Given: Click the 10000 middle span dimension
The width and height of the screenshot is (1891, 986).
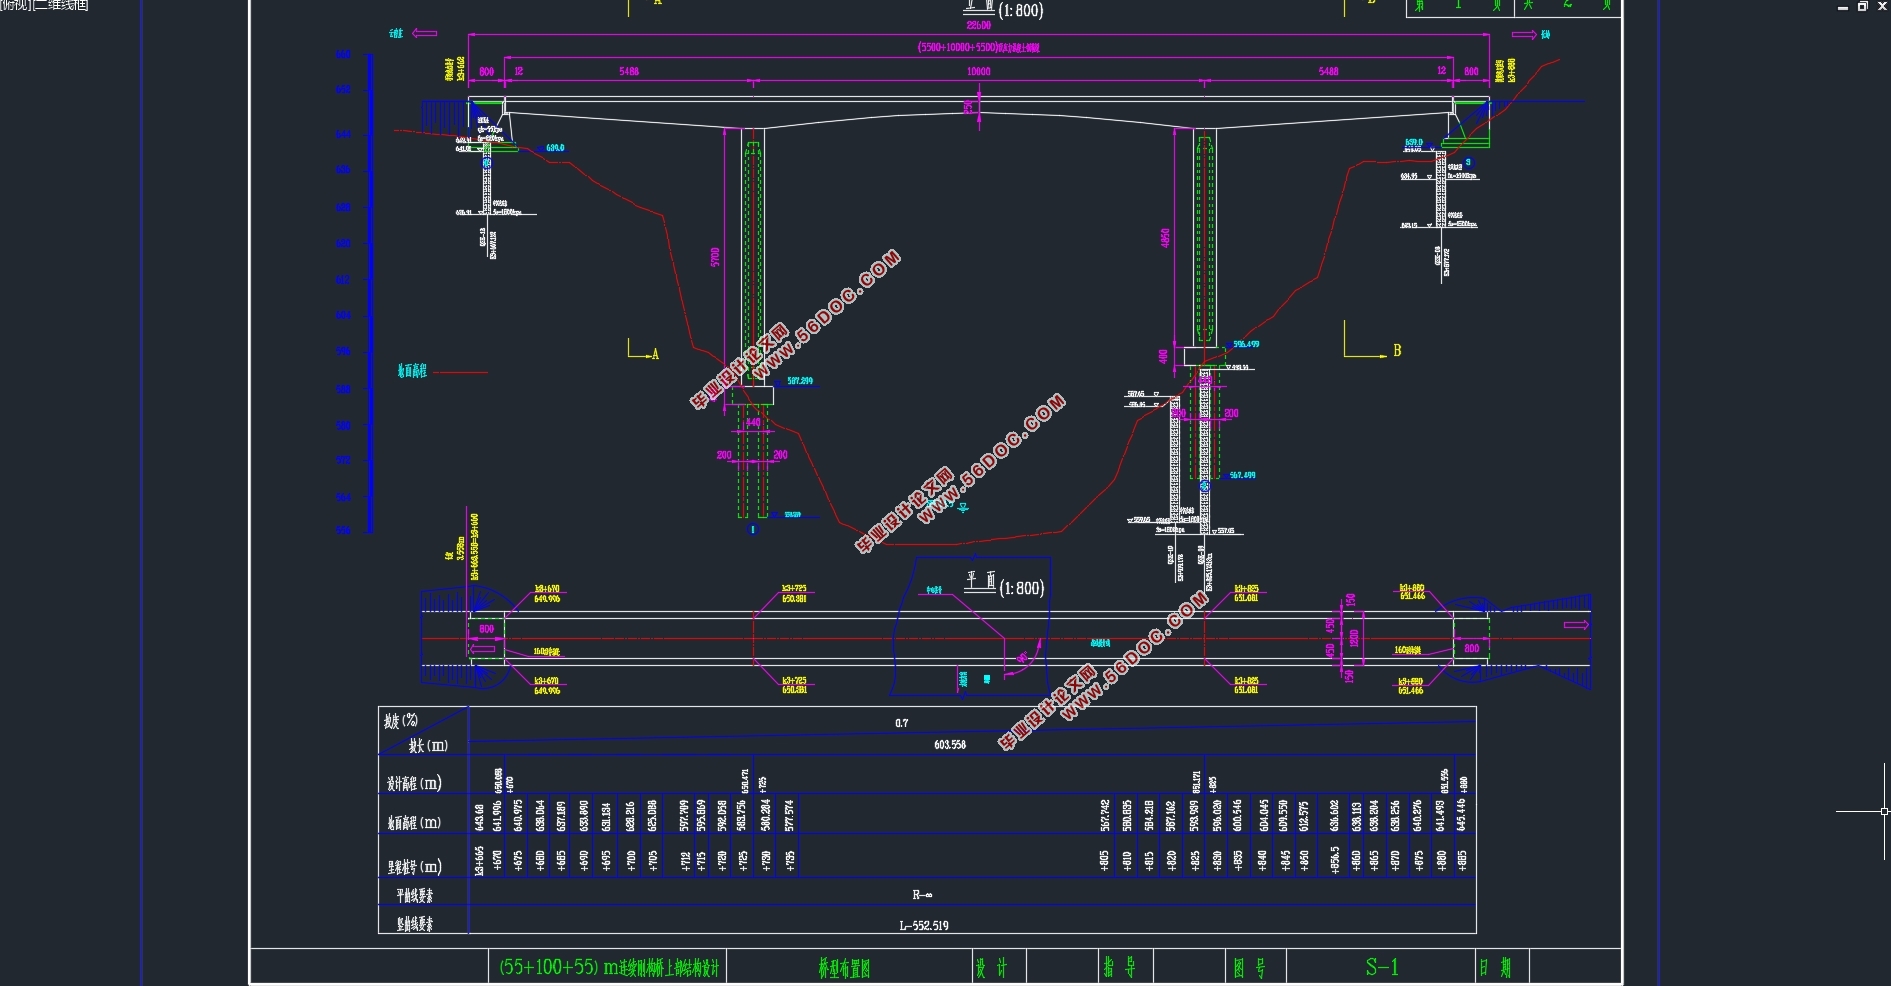Looking at the screenshot, I should [978, 72].
